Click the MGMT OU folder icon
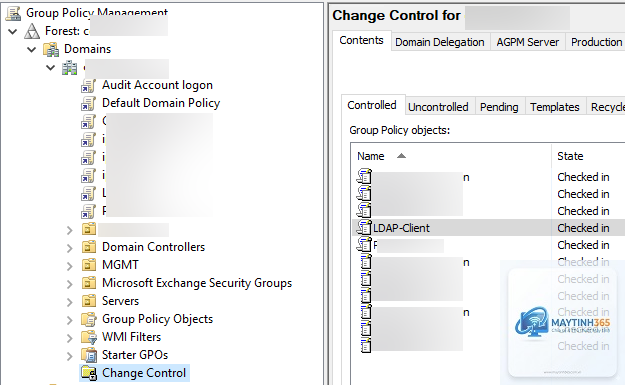The height and width of the screenshot is (385, 625). [88, 265]
